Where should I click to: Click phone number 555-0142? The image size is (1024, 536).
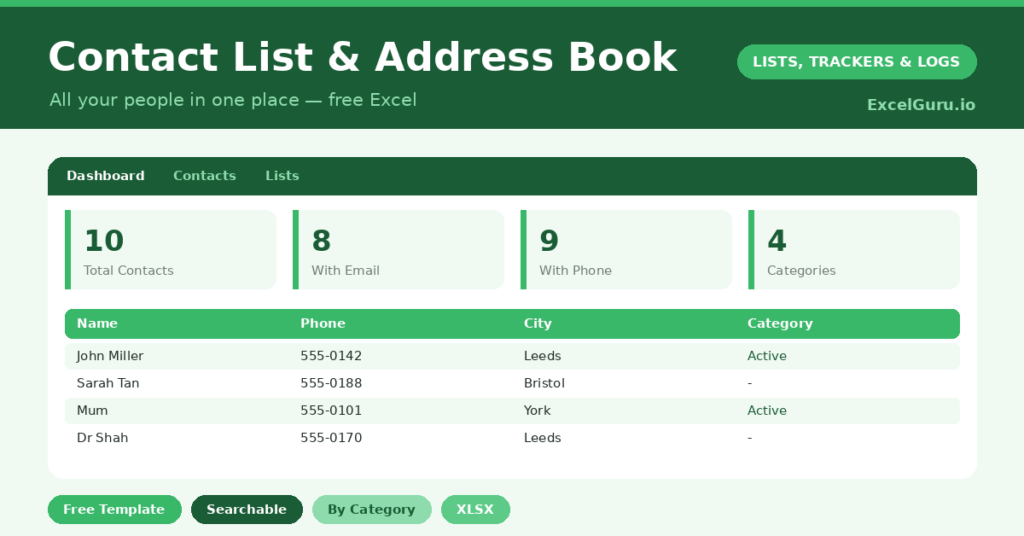click(x=331, y=356)
